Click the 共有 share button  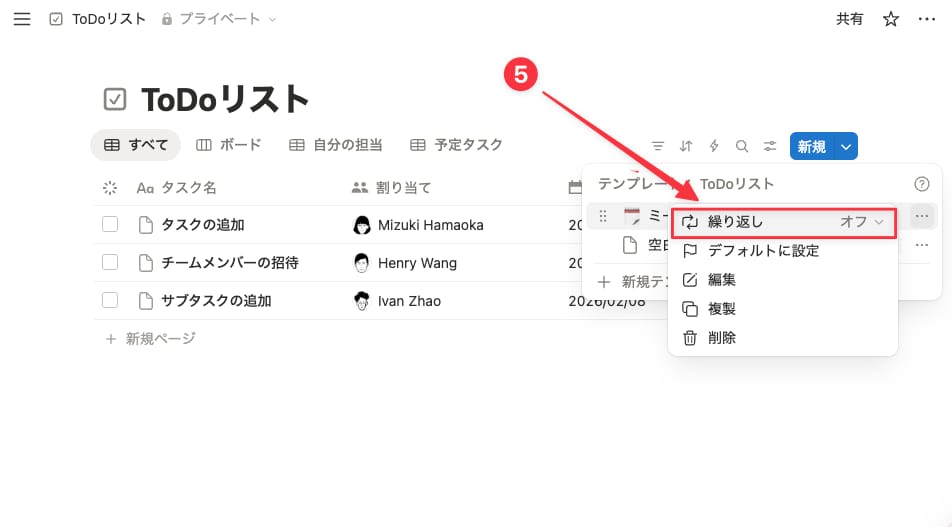pos(849,19)
